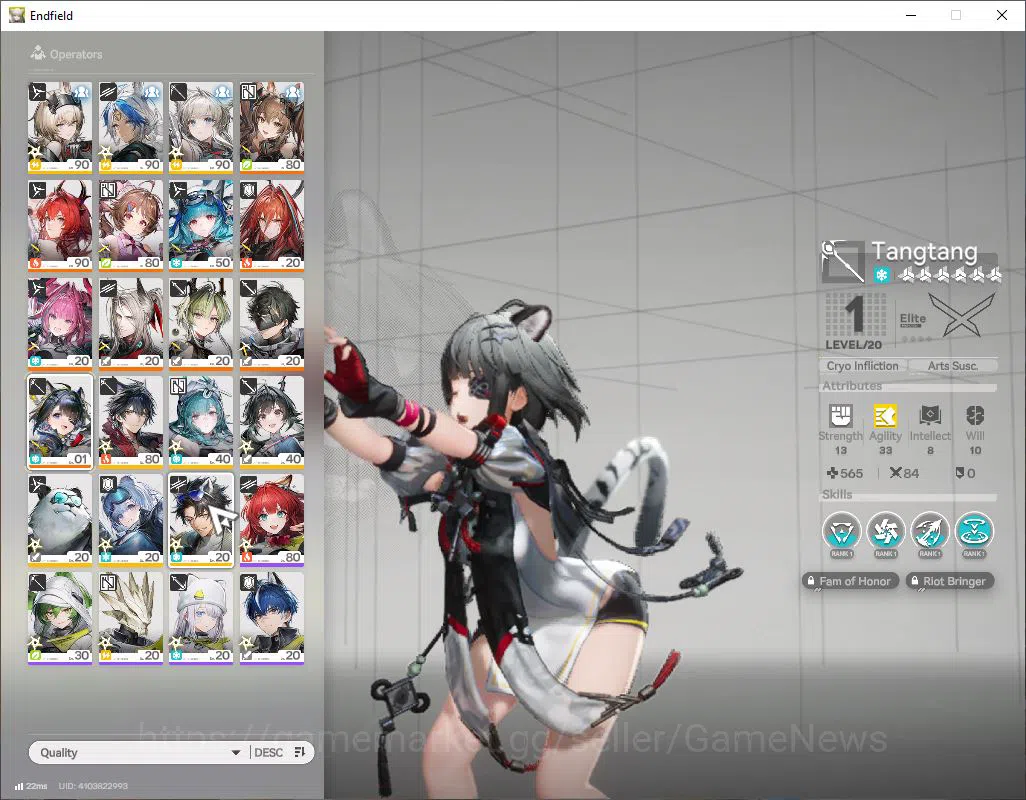Click the defense shield icon beside 0
This screenshot has width=1026, height=800.
[959, 473]
